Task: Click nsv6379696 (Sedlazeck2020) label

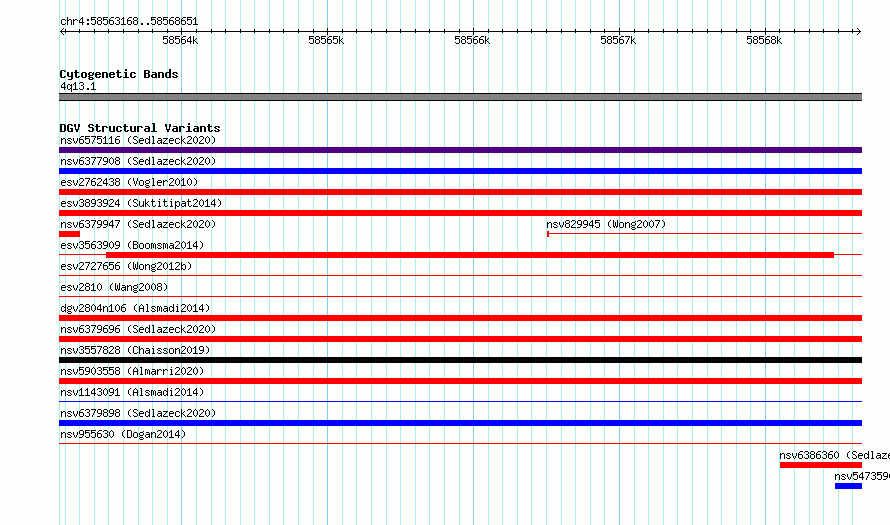Action: pyautogui.click(x=138, y=329)
